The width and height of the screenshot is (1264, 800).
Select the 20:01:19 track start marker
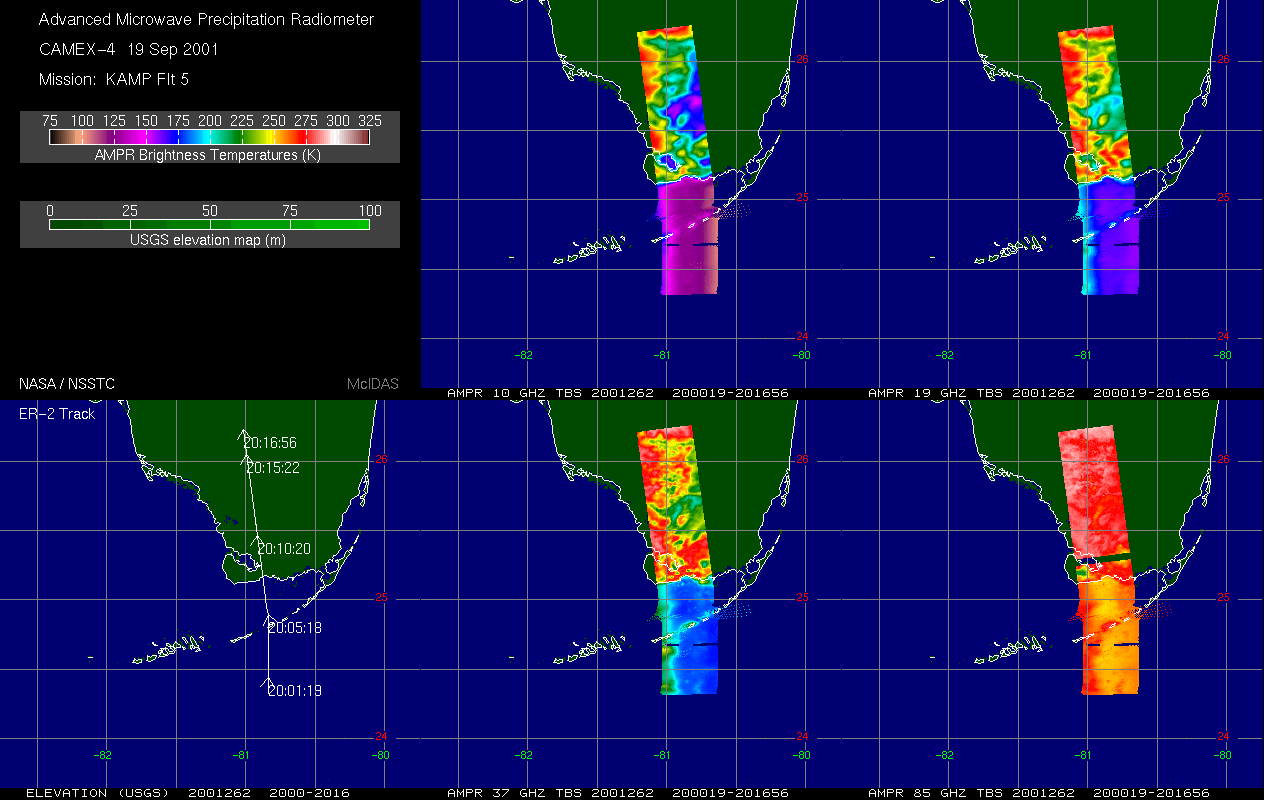click(x=294, y=690)
